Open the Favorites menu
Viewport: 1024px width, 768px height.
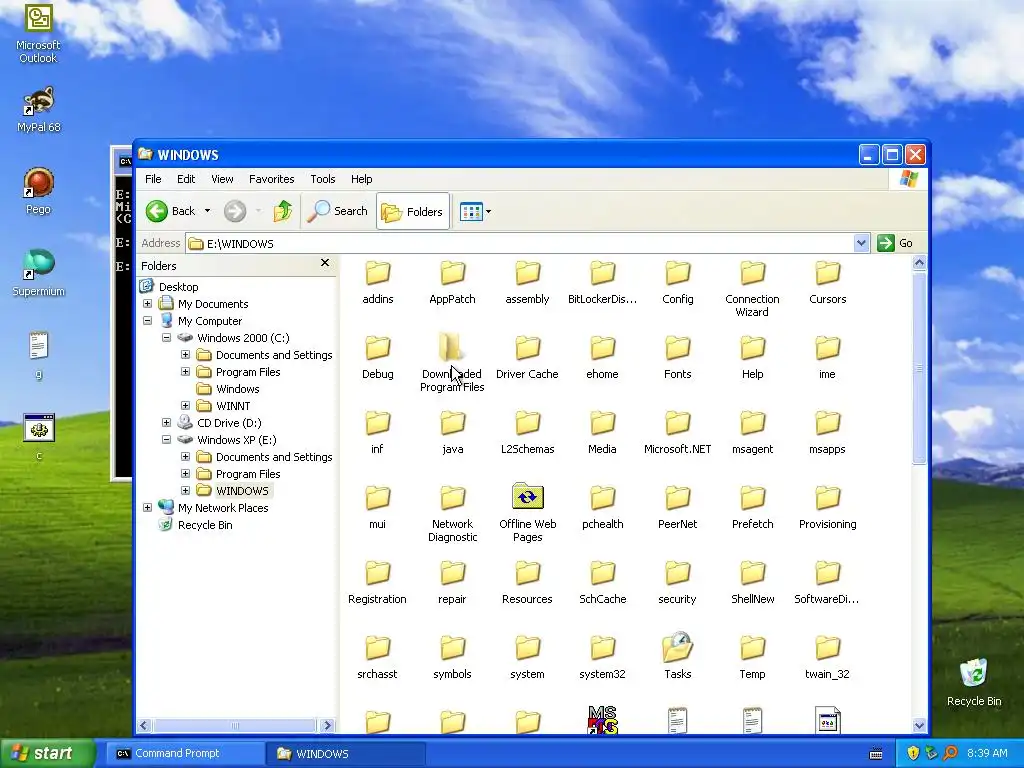[271, 179]
